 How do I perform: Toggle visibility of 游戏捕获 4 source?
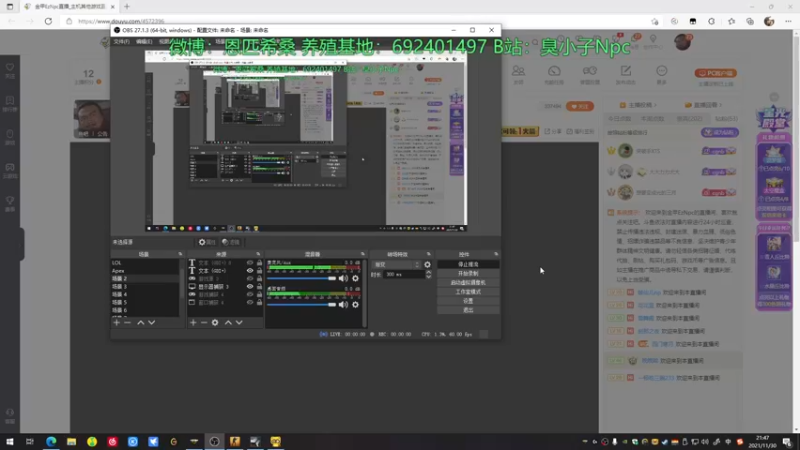click(250, 294)
